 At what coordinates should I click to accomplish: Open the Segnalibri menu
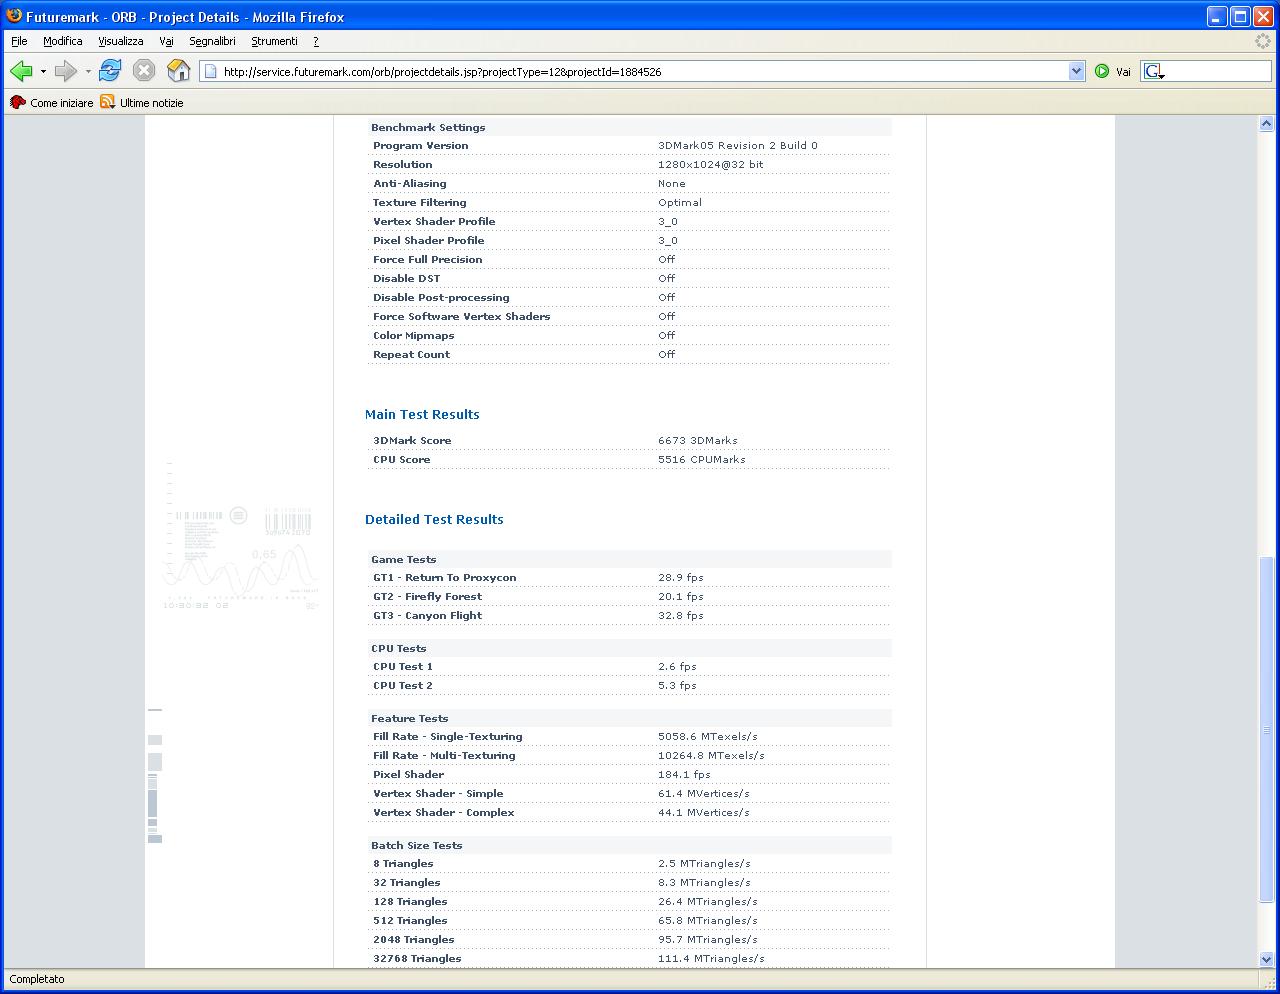(212, 41)
